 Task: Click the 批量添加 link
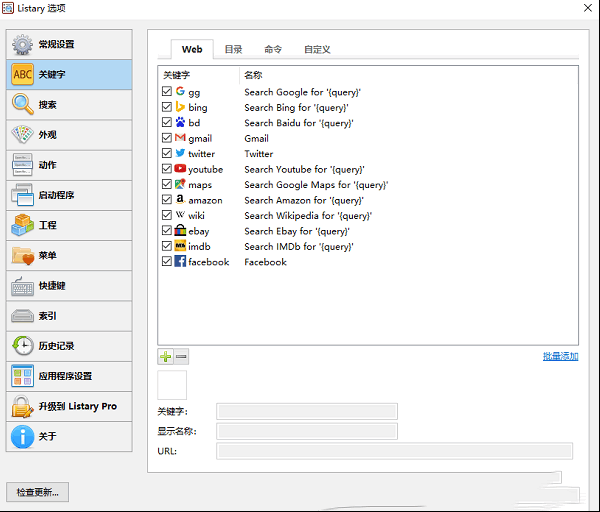point(560,357)
